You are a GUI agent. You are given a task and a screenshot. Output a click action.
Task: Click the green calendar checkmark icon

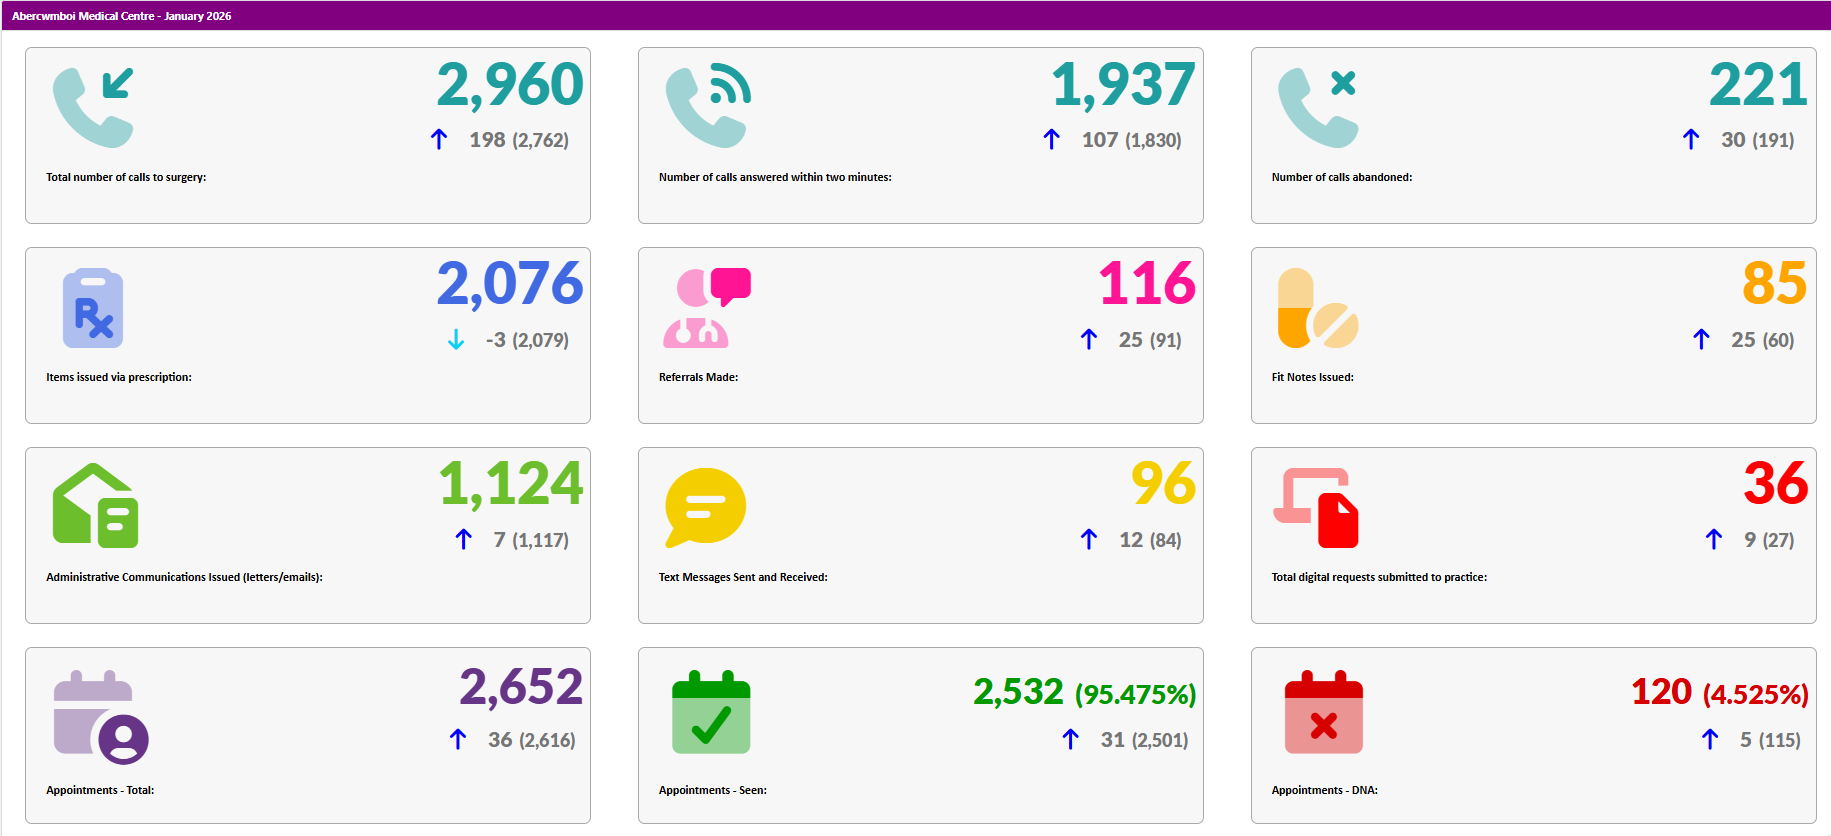click(711, 713)
